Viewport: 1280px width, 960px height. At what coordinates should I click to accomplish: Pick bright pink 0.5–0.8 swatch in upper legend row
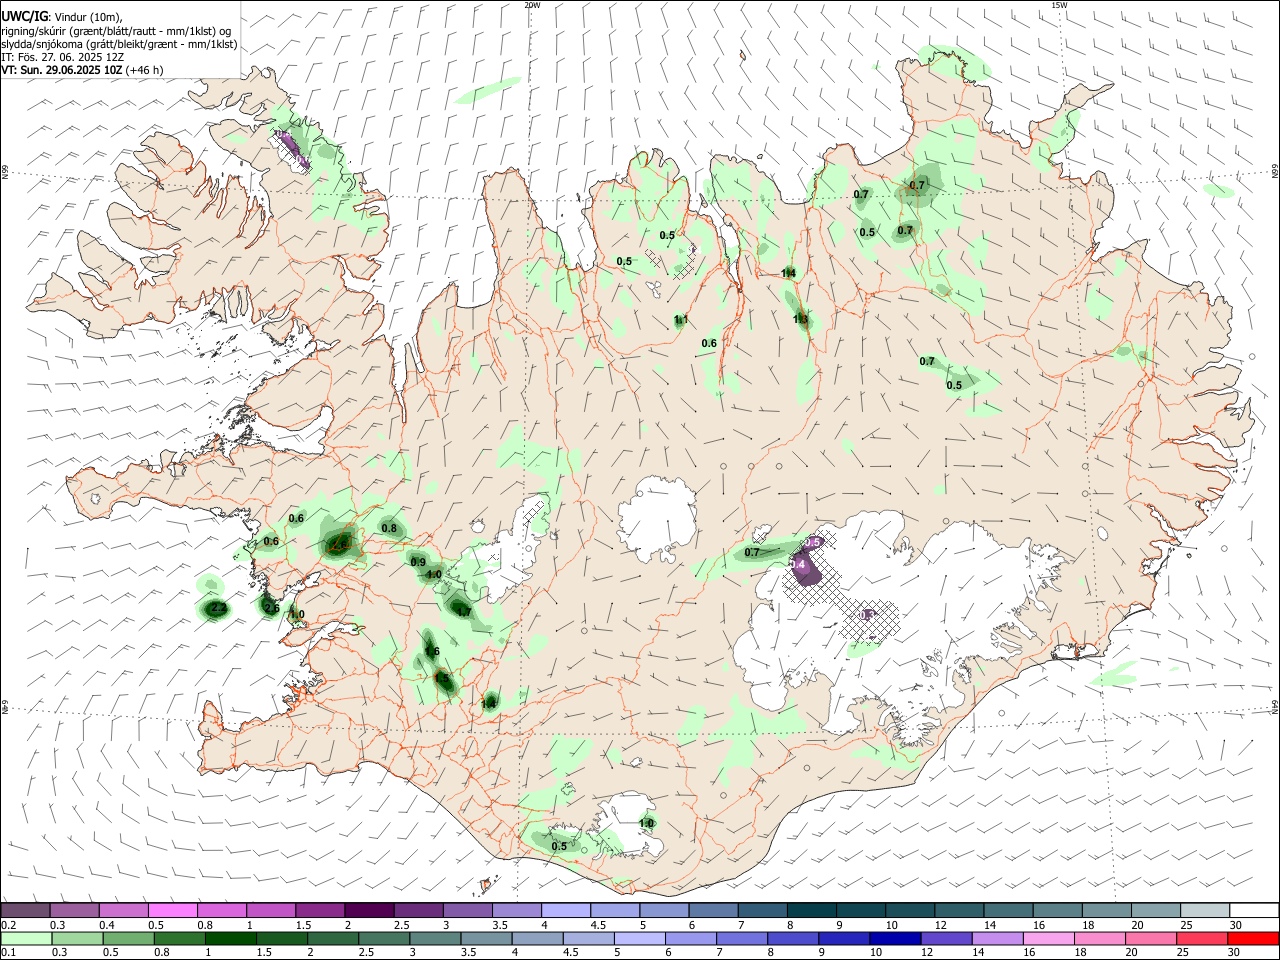tap(172, 911)
